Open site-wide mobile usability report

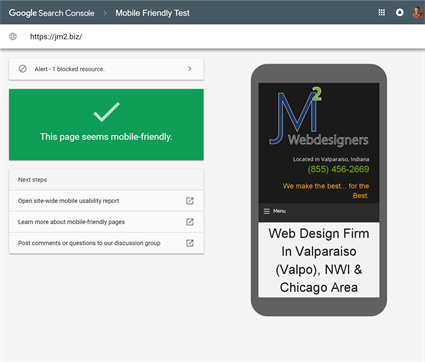[68, 201]
